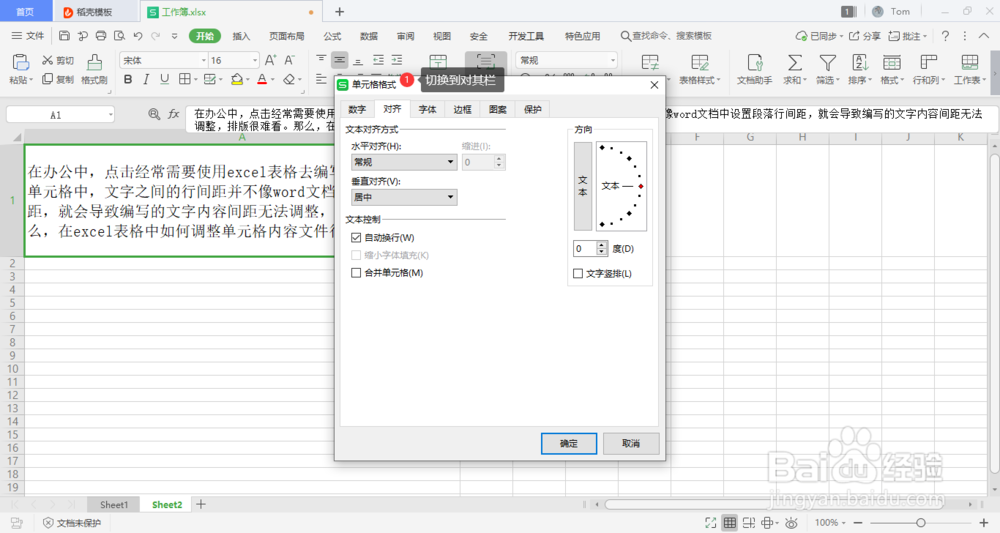
Task: Click the 筛选 Filter funnel icon
Action: 827,62
